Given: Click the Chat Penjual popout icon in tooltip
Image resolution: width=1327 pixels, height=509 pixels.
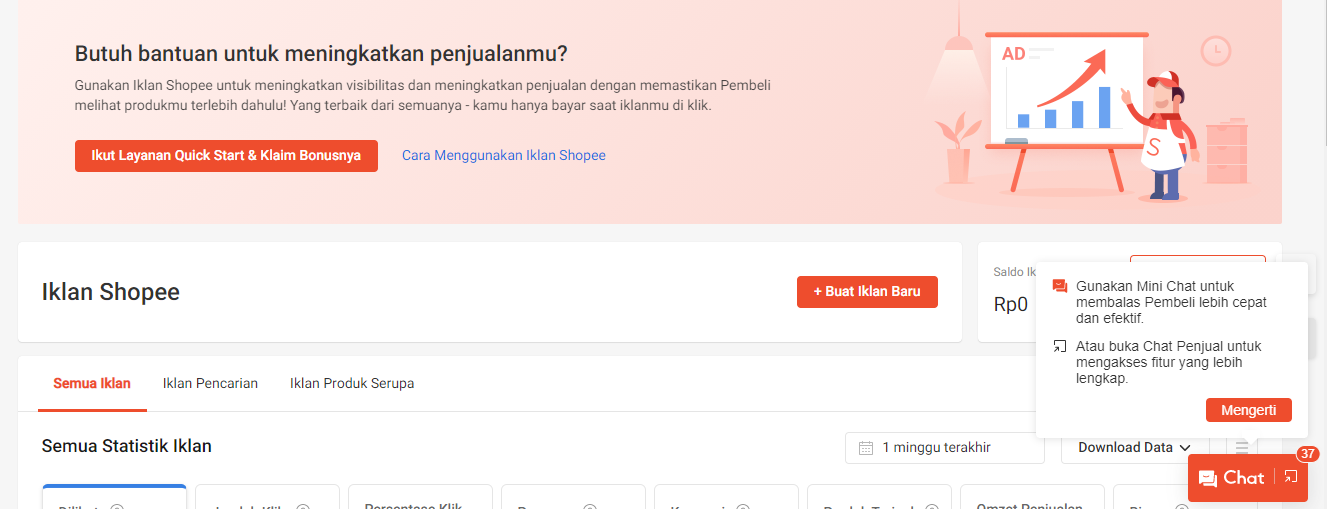Looking at the screenshot, I should [x=1060, y=346].
